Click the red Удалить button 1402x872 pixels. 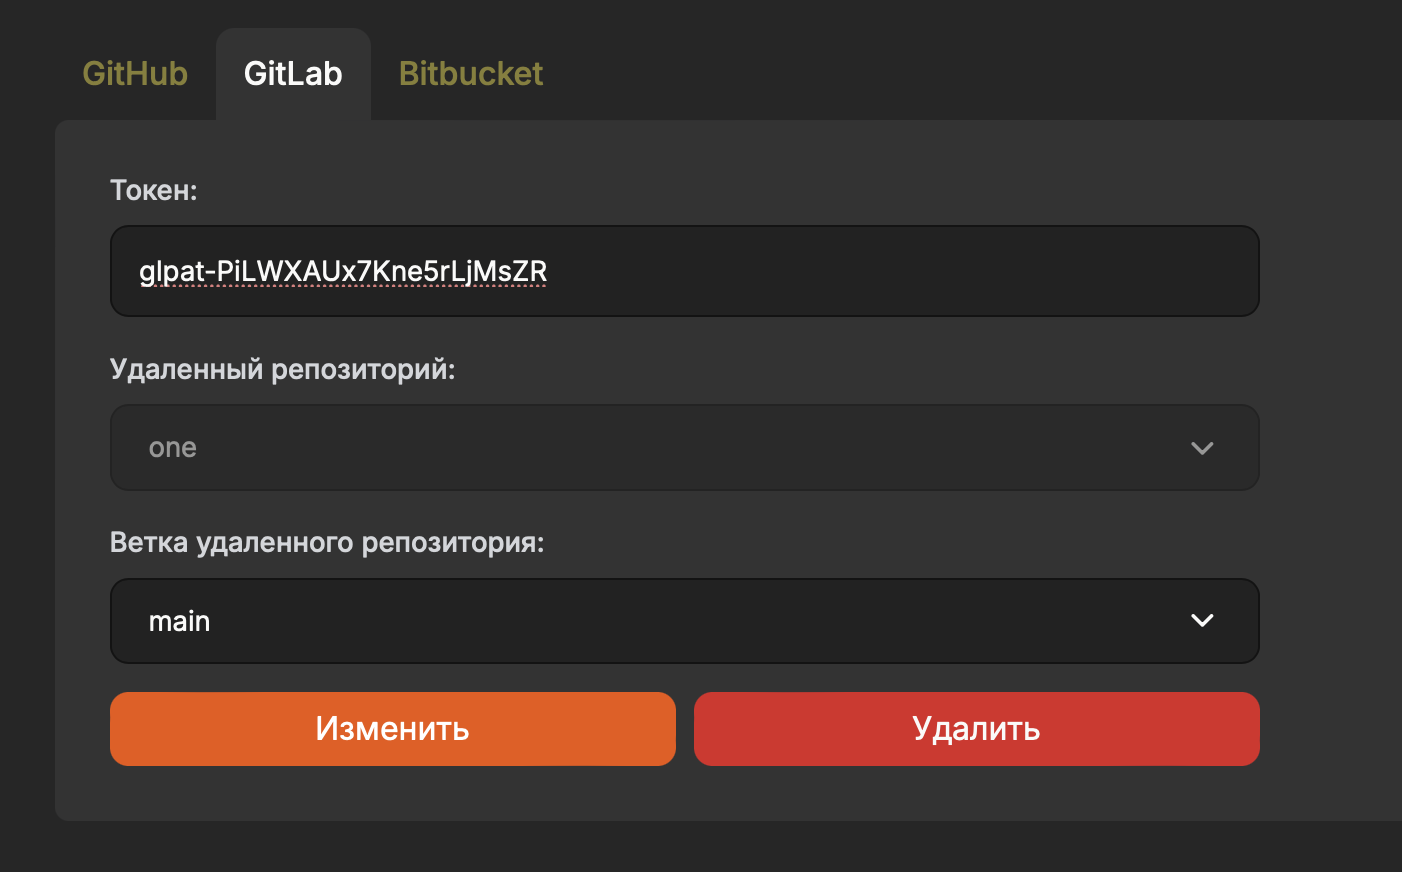click(x=976, y=729)
